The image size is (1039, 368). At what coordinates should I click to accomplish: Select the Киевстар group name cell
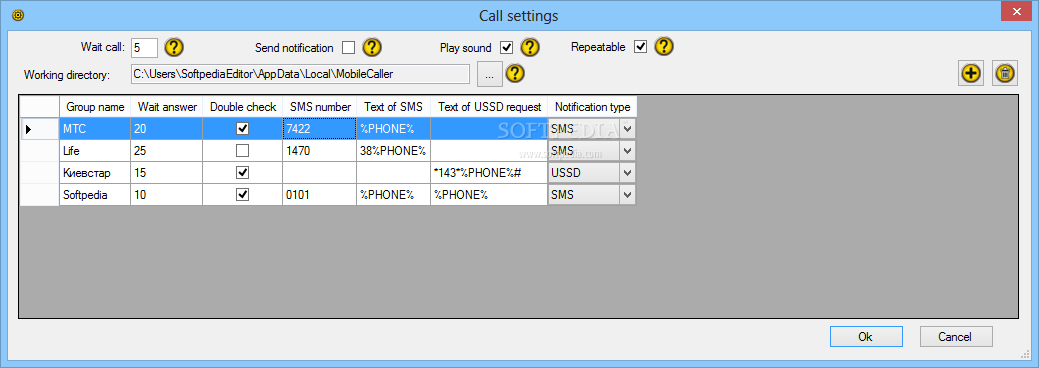pyautogui.click(x=95, y=172)
